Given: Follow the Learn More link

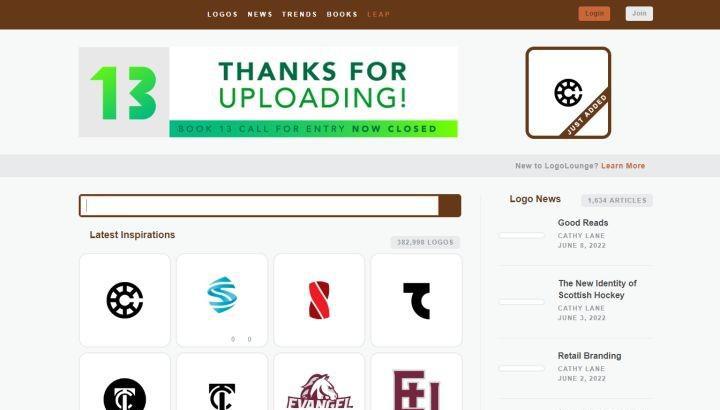Looking at the screenshot, I should [623, 166].
